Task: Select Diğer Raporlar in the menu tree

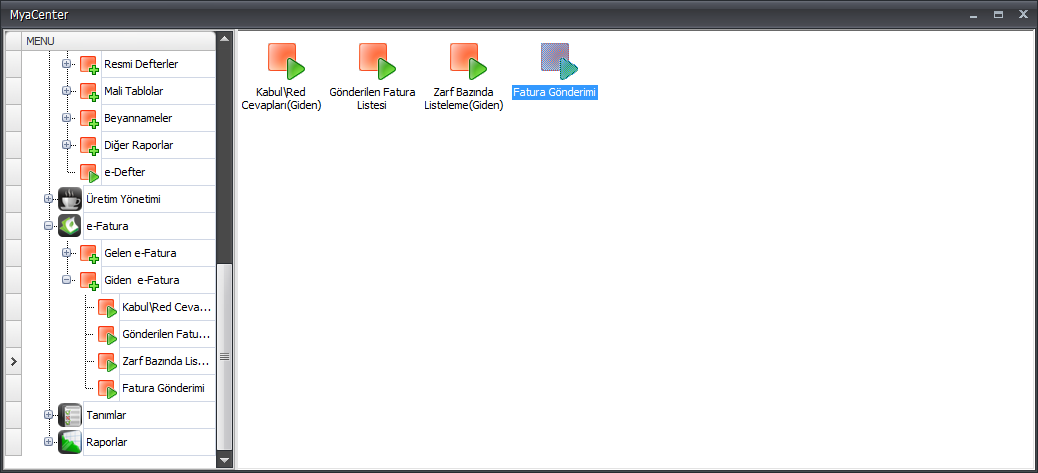Action: coord(139,145)
